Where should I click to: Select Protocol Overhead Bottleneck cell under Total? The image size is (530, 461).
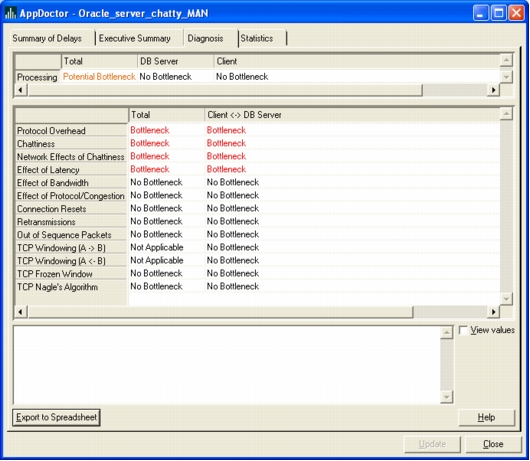[150, 130]
